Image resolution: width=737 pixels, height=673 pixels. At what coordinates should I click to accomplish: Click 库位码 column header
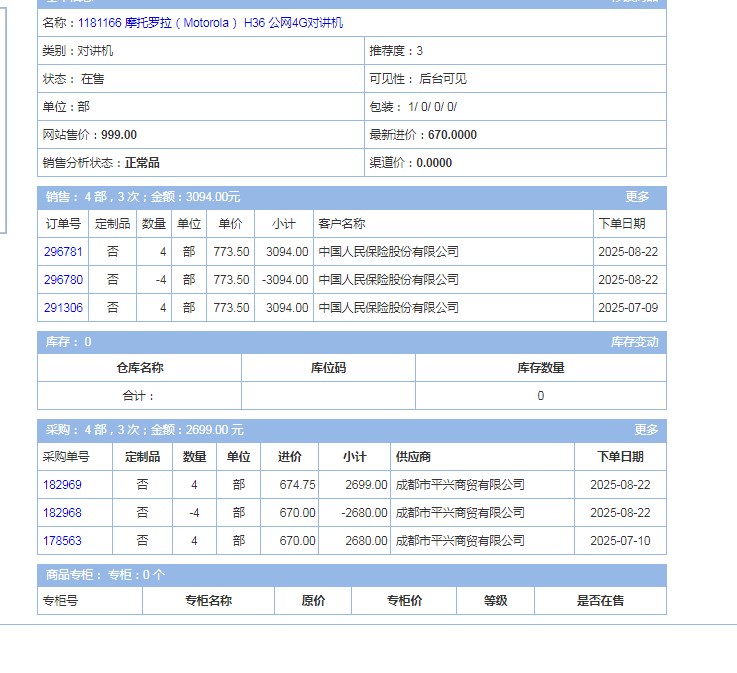click(x=328, y=368)
